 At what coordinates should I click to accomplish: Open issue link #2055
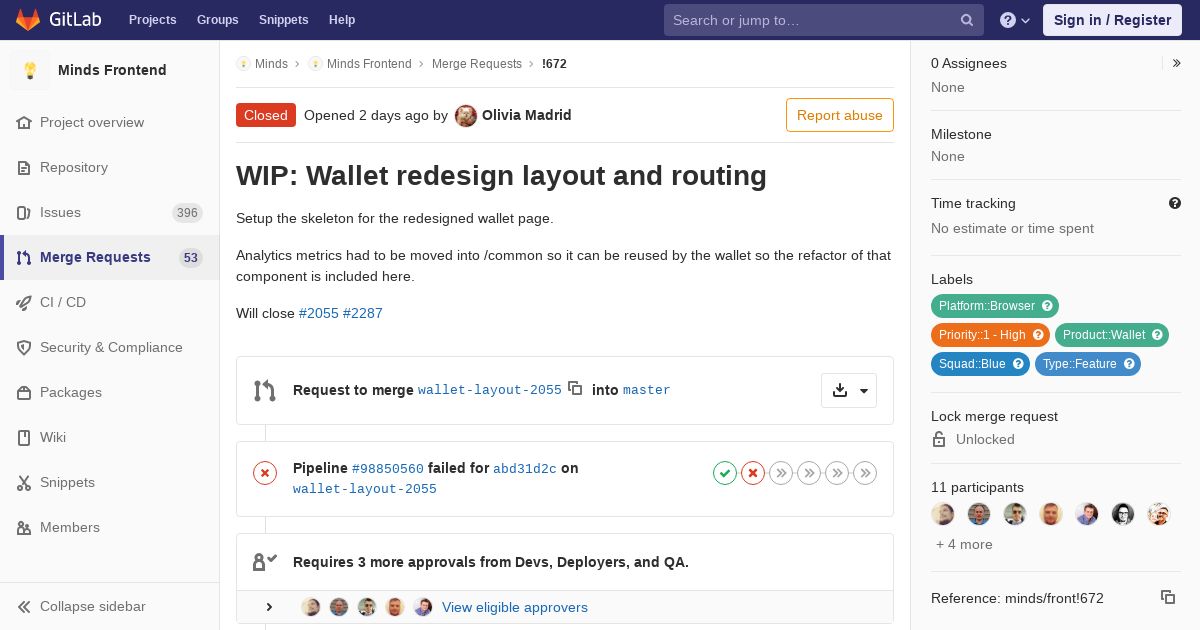click(x=319, y=313)
